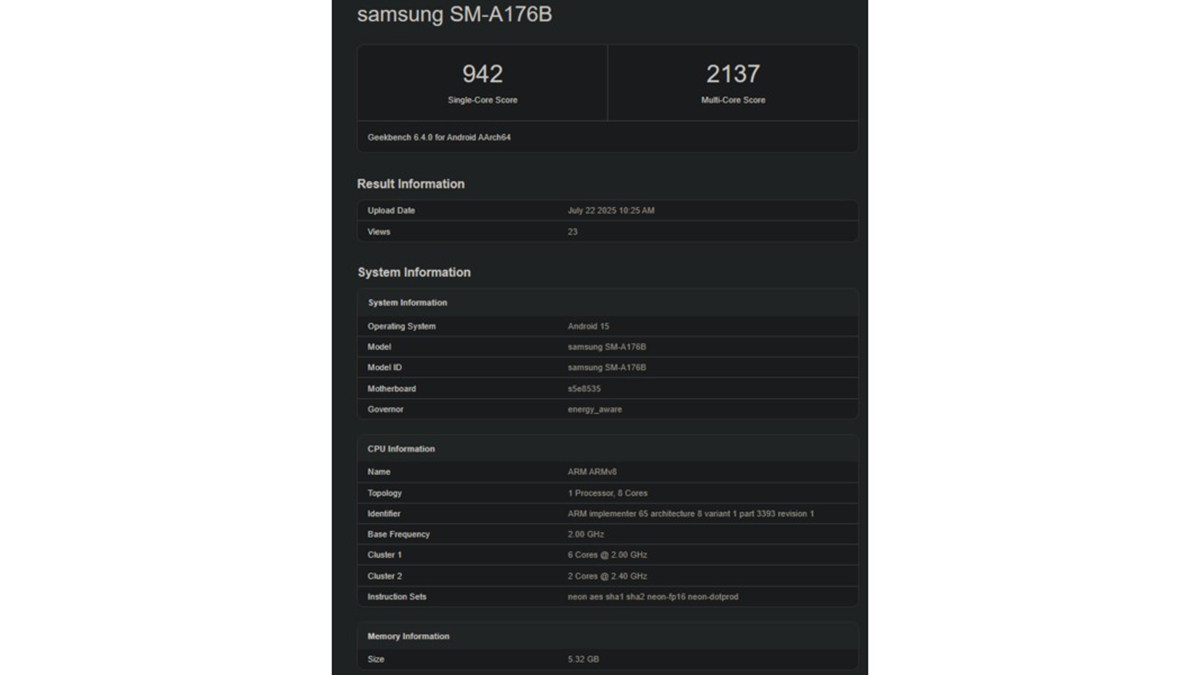
Task: Click the Base Frequency label
Action: coord(399,535)
